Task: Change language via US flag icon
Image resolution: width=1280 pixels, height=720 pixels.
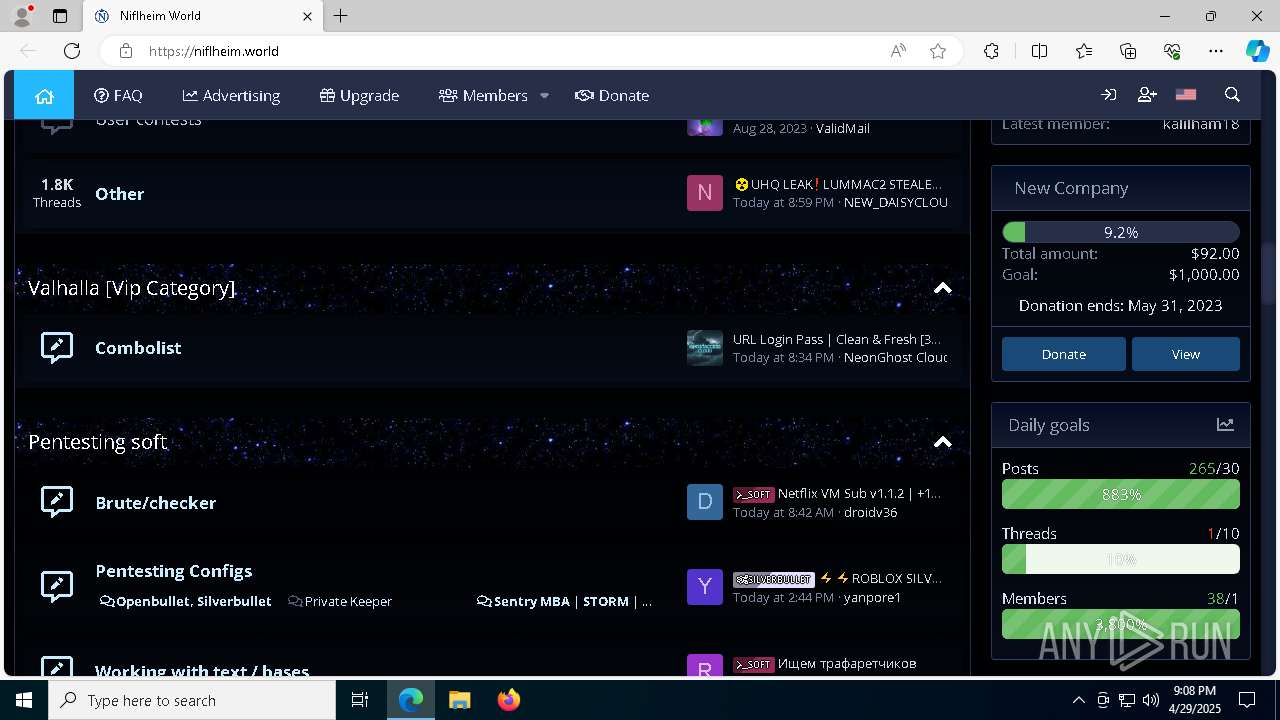Action: [x=1186, y=95]
